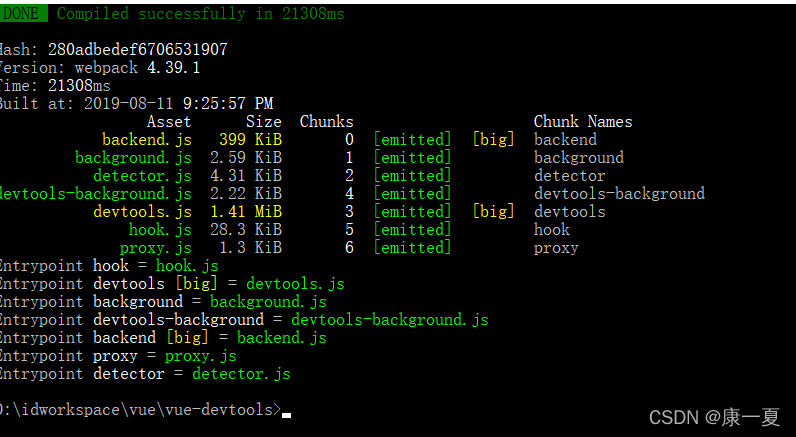Click the build hash value 280adbedef6706531907
Screen dimensions: 796x437
[137, 50]
